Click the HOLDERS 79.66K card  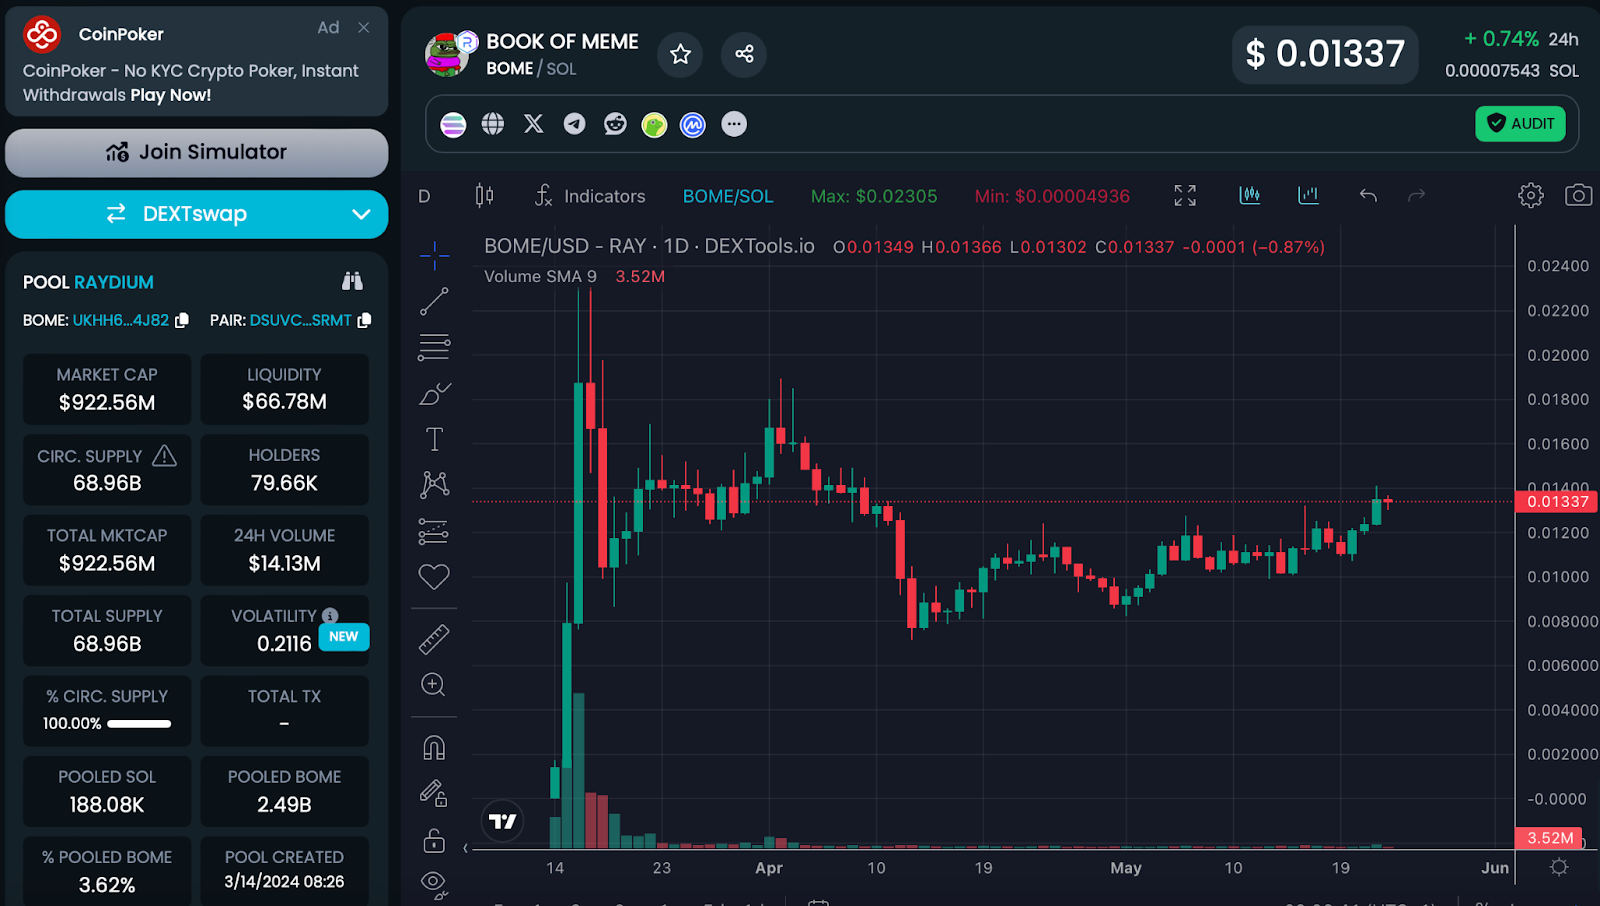click(x=284, y=470)
